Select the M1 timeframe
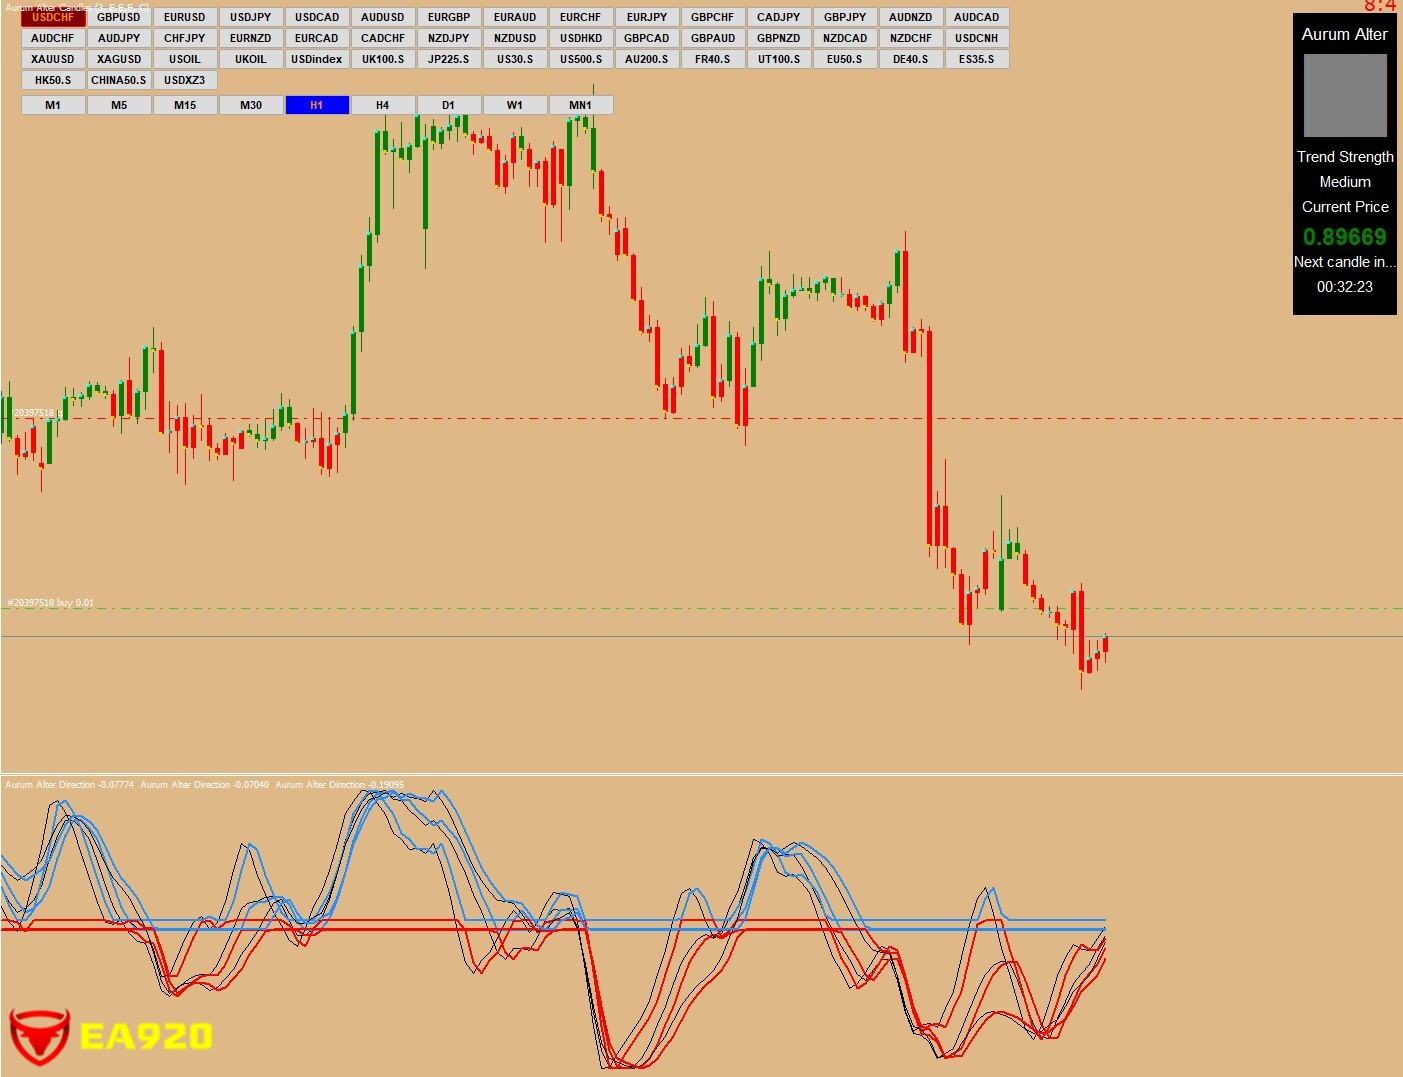 [x=53, y=105]
